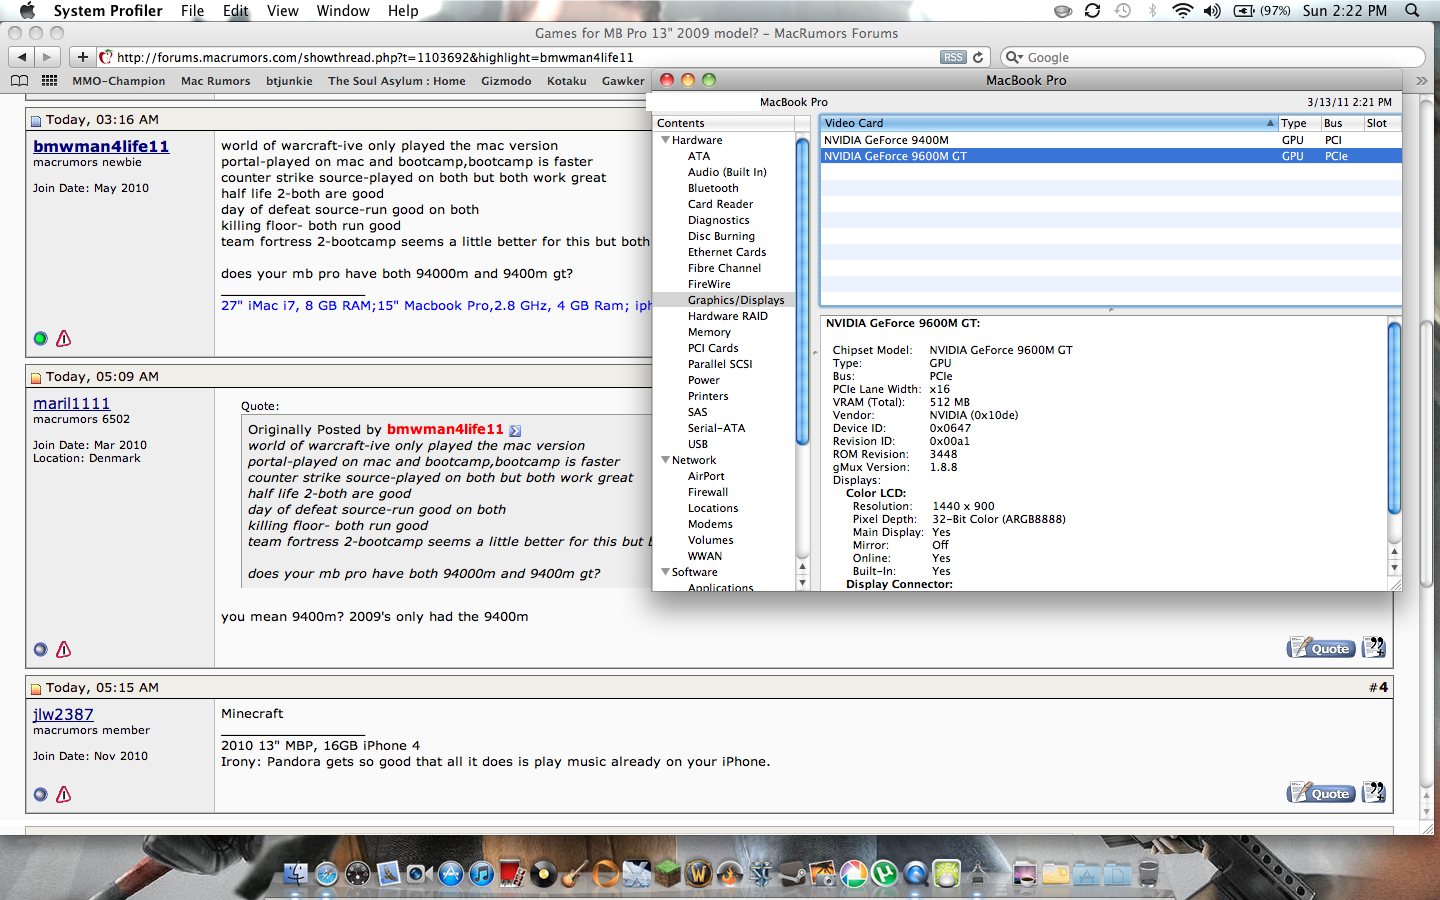Open the Help menu
This screenshot has width=1440, height=900.
(403, 10)
